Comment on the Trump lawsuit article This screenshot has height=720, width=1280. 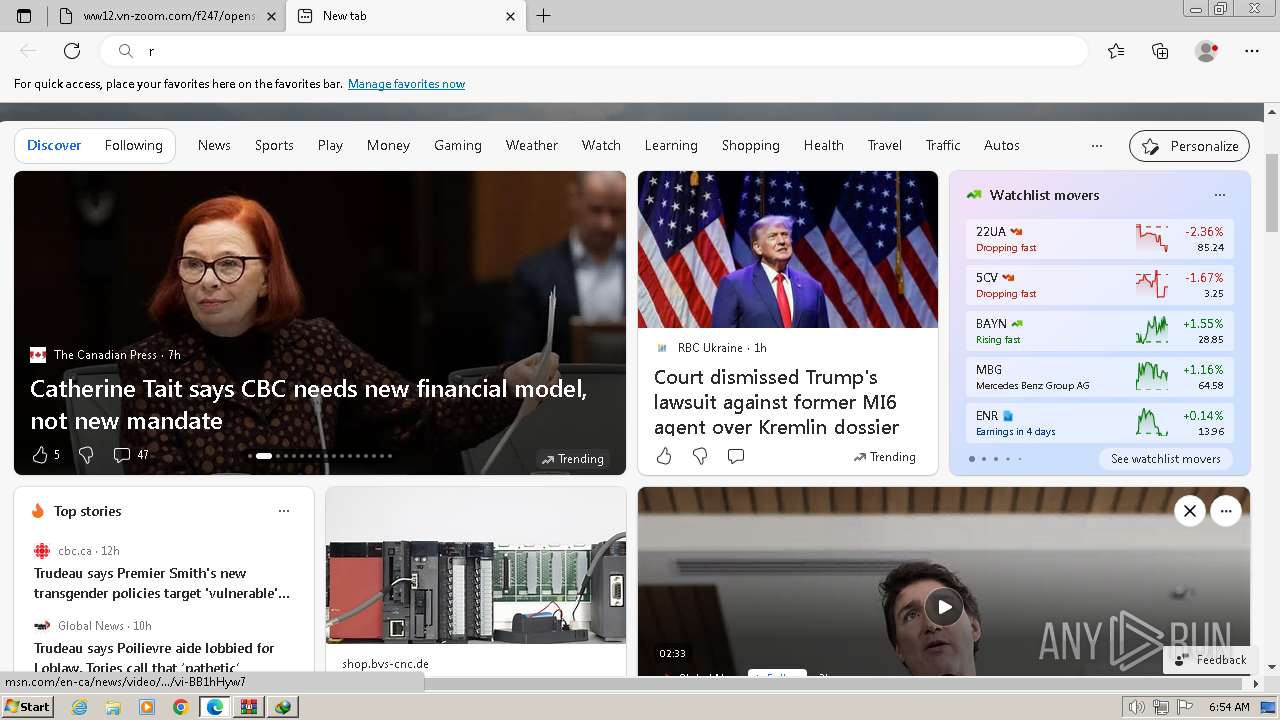pos(736,456)
